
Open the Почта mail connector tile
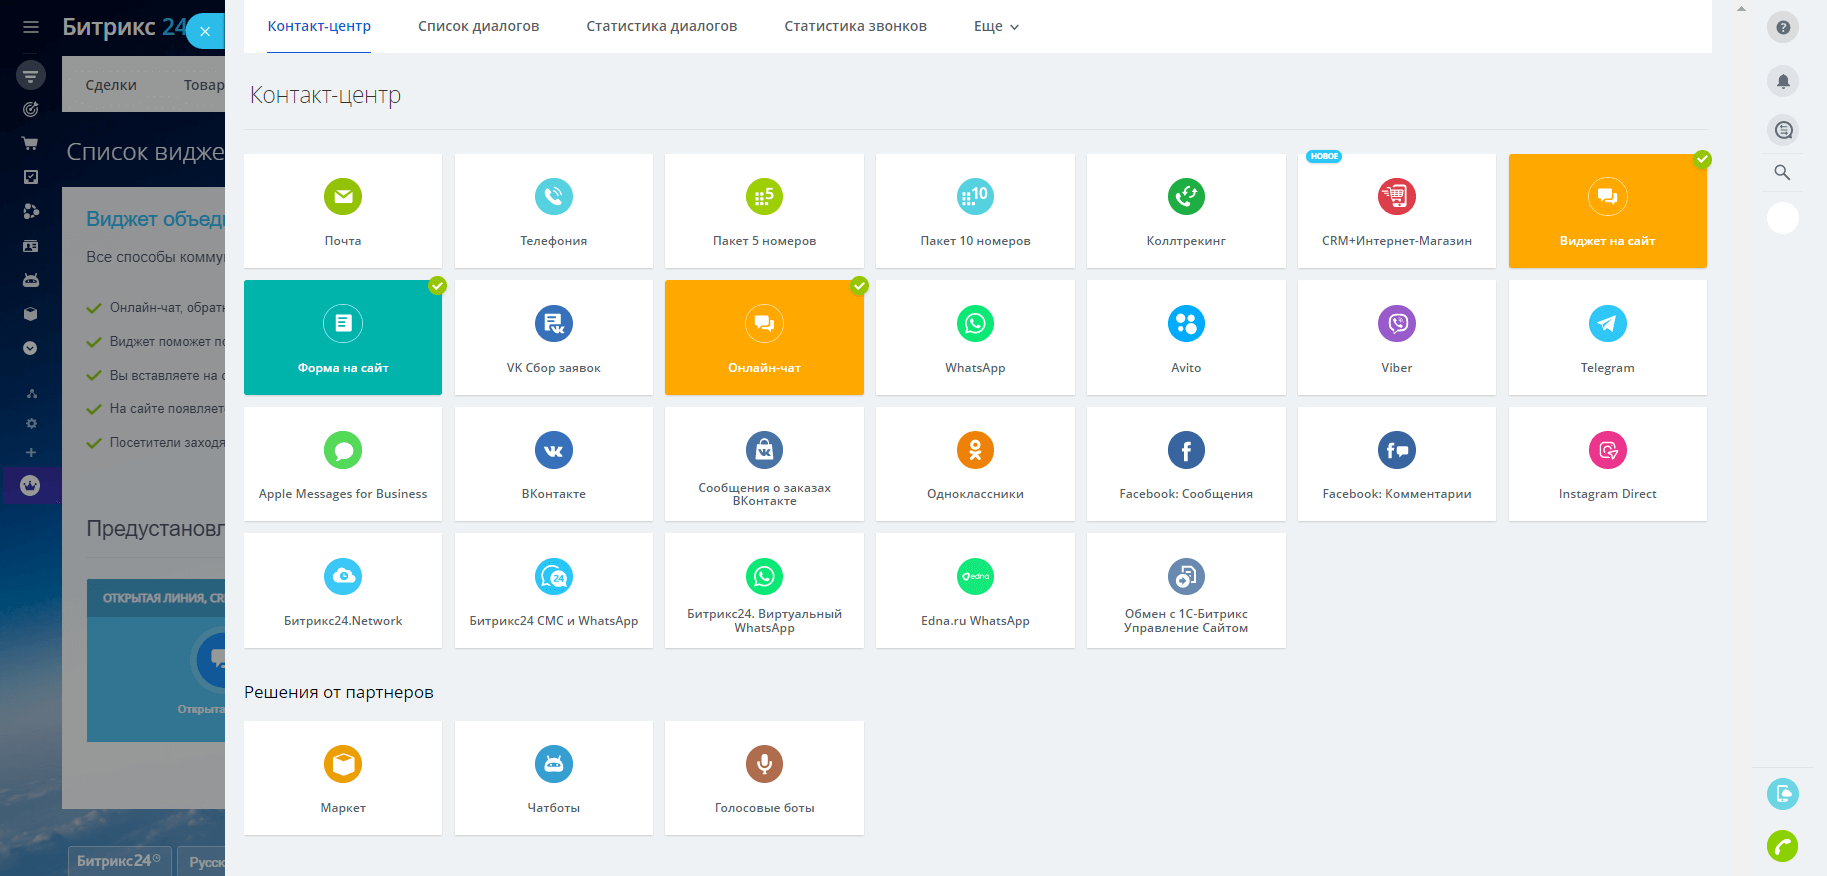tap(343, 211)
